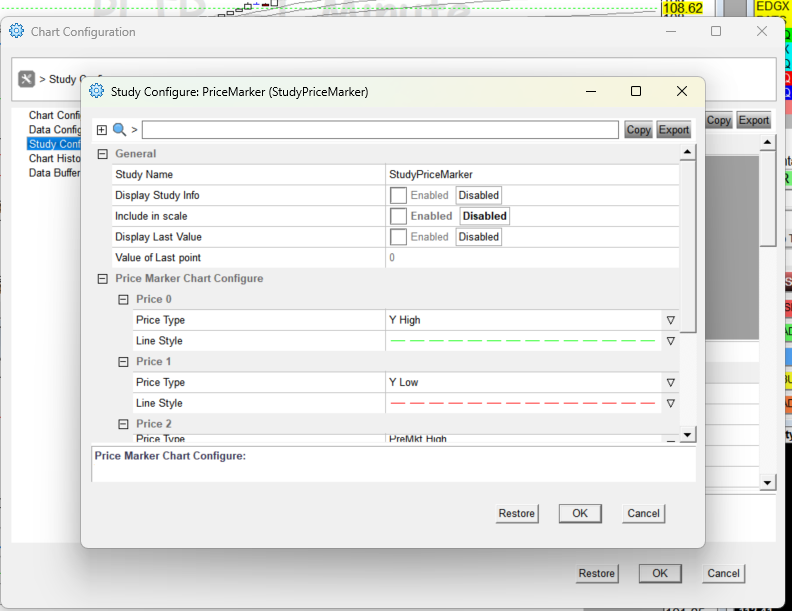The height and width of the screenshot is (611, 792).
Task: Click Export button in Chart Configuration window
Action: (x=754, y=120)
